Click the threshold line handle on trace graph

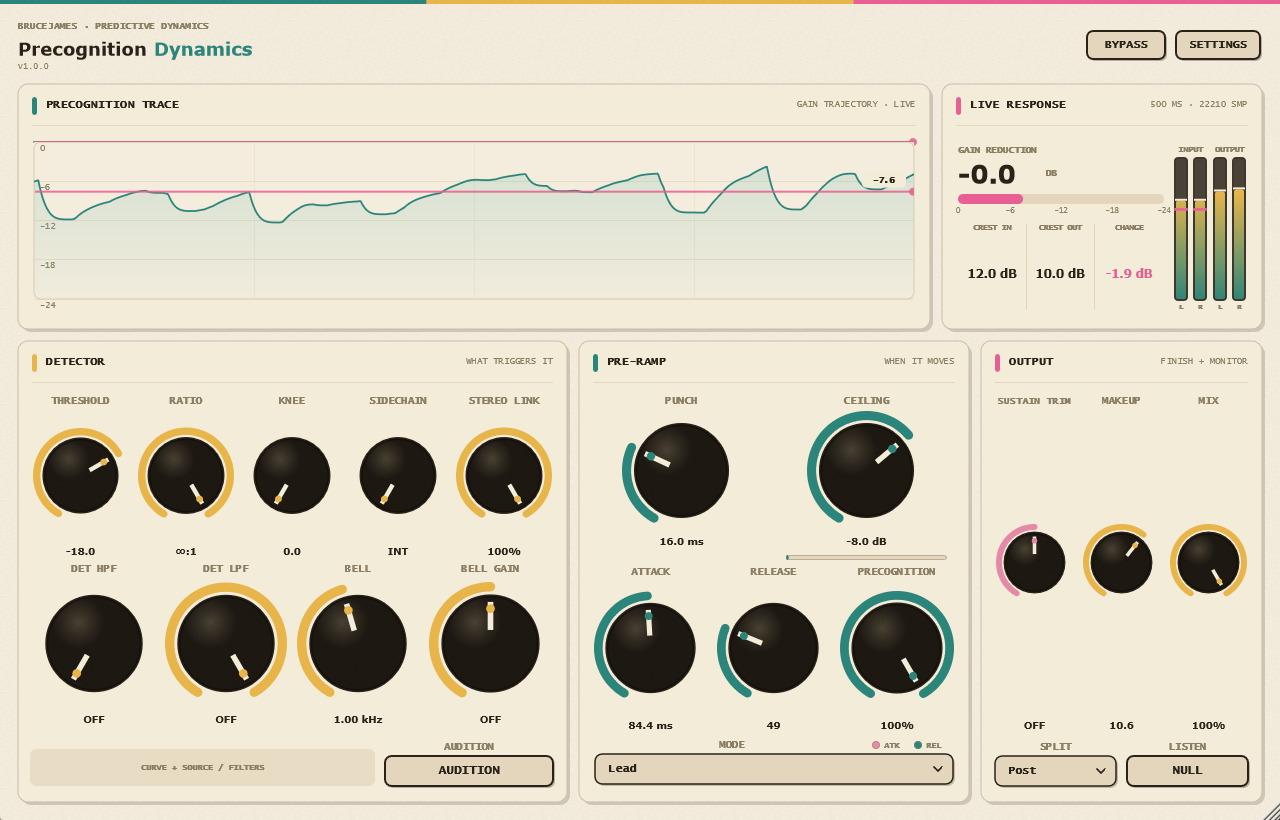click(912, 191)
